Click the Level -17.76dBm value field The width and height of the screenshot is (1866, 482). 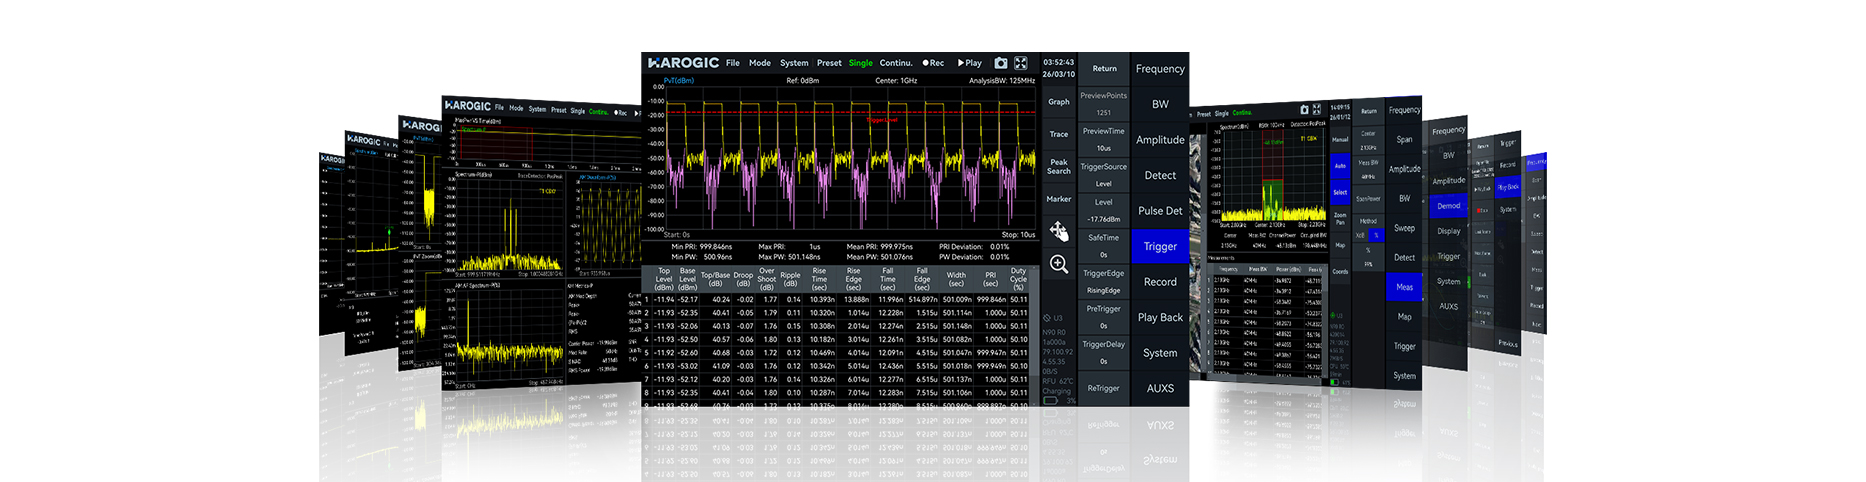[x=1103, y=211]
